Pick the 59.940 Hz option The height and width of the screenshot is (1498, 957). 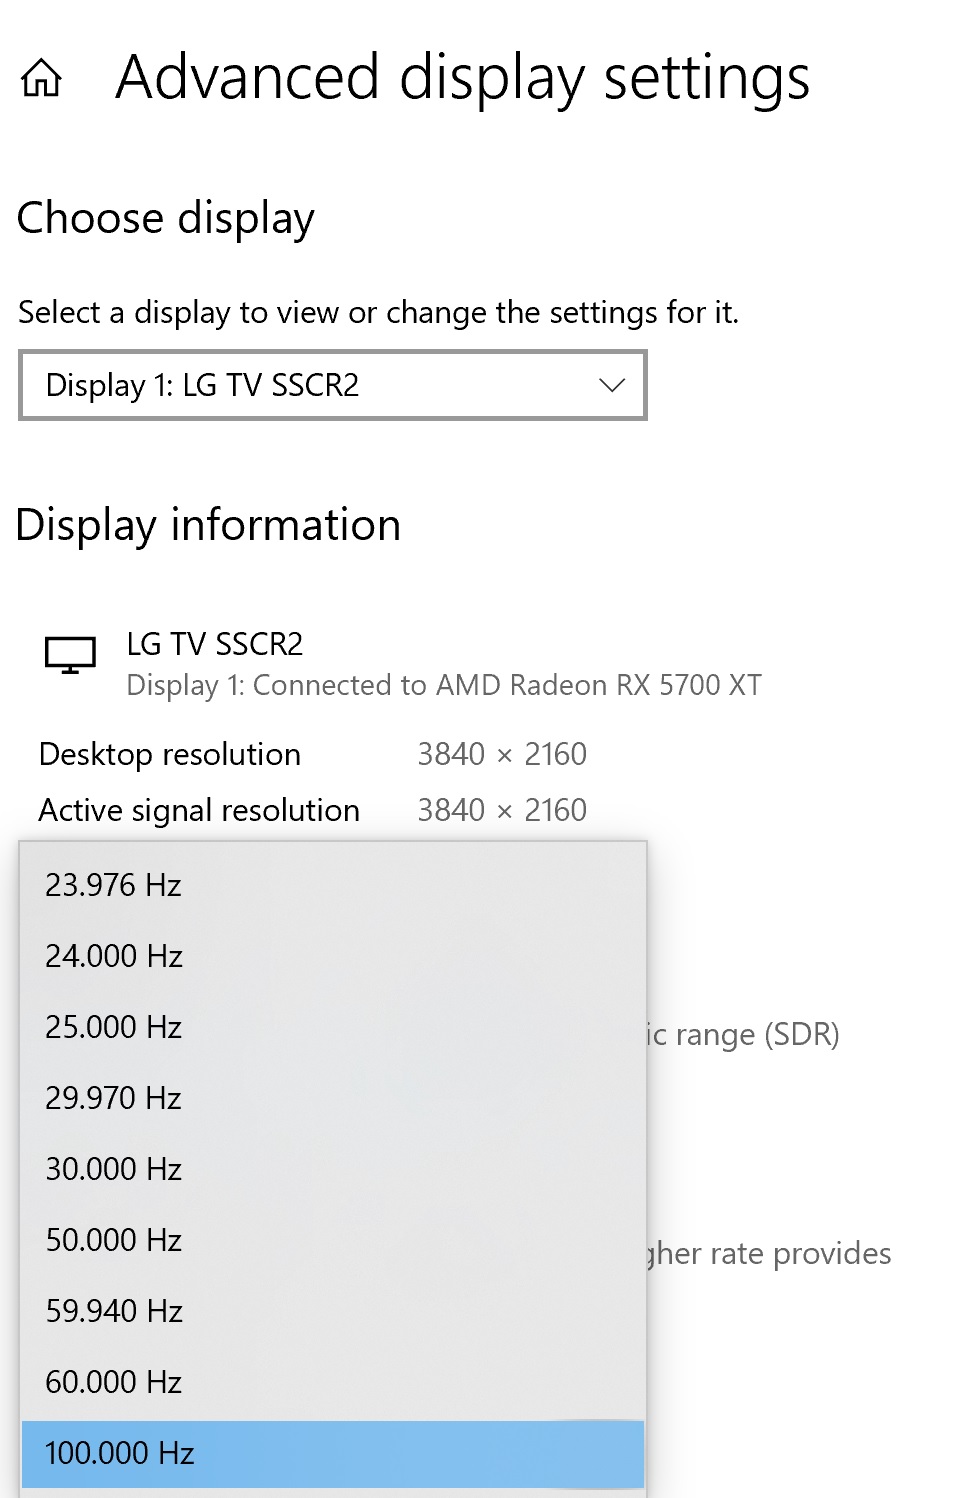click(114, 1311)
